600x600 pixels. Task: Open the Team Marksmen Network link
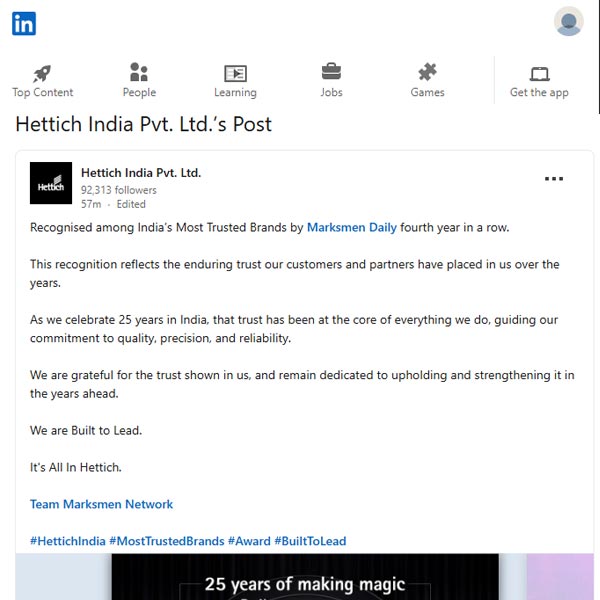[x=101, y=505]
